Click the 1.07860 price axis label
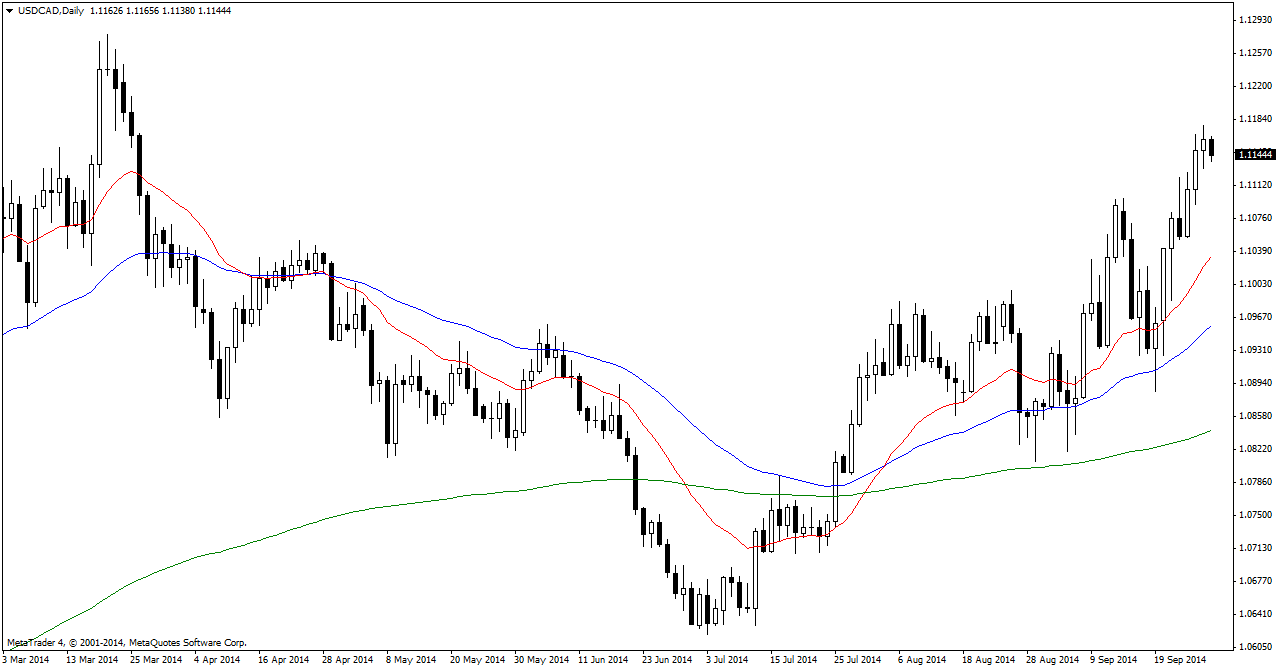1276x668 pixels. coord(1254,482)
